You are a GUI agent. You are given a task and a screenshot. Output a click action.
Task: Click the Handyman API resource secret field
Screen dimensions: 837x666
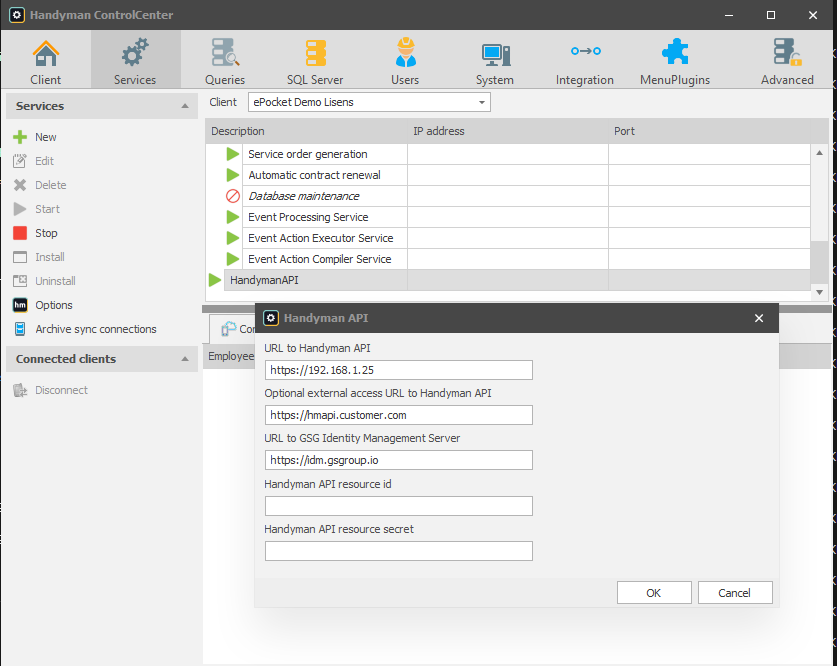tap(399, 551)
